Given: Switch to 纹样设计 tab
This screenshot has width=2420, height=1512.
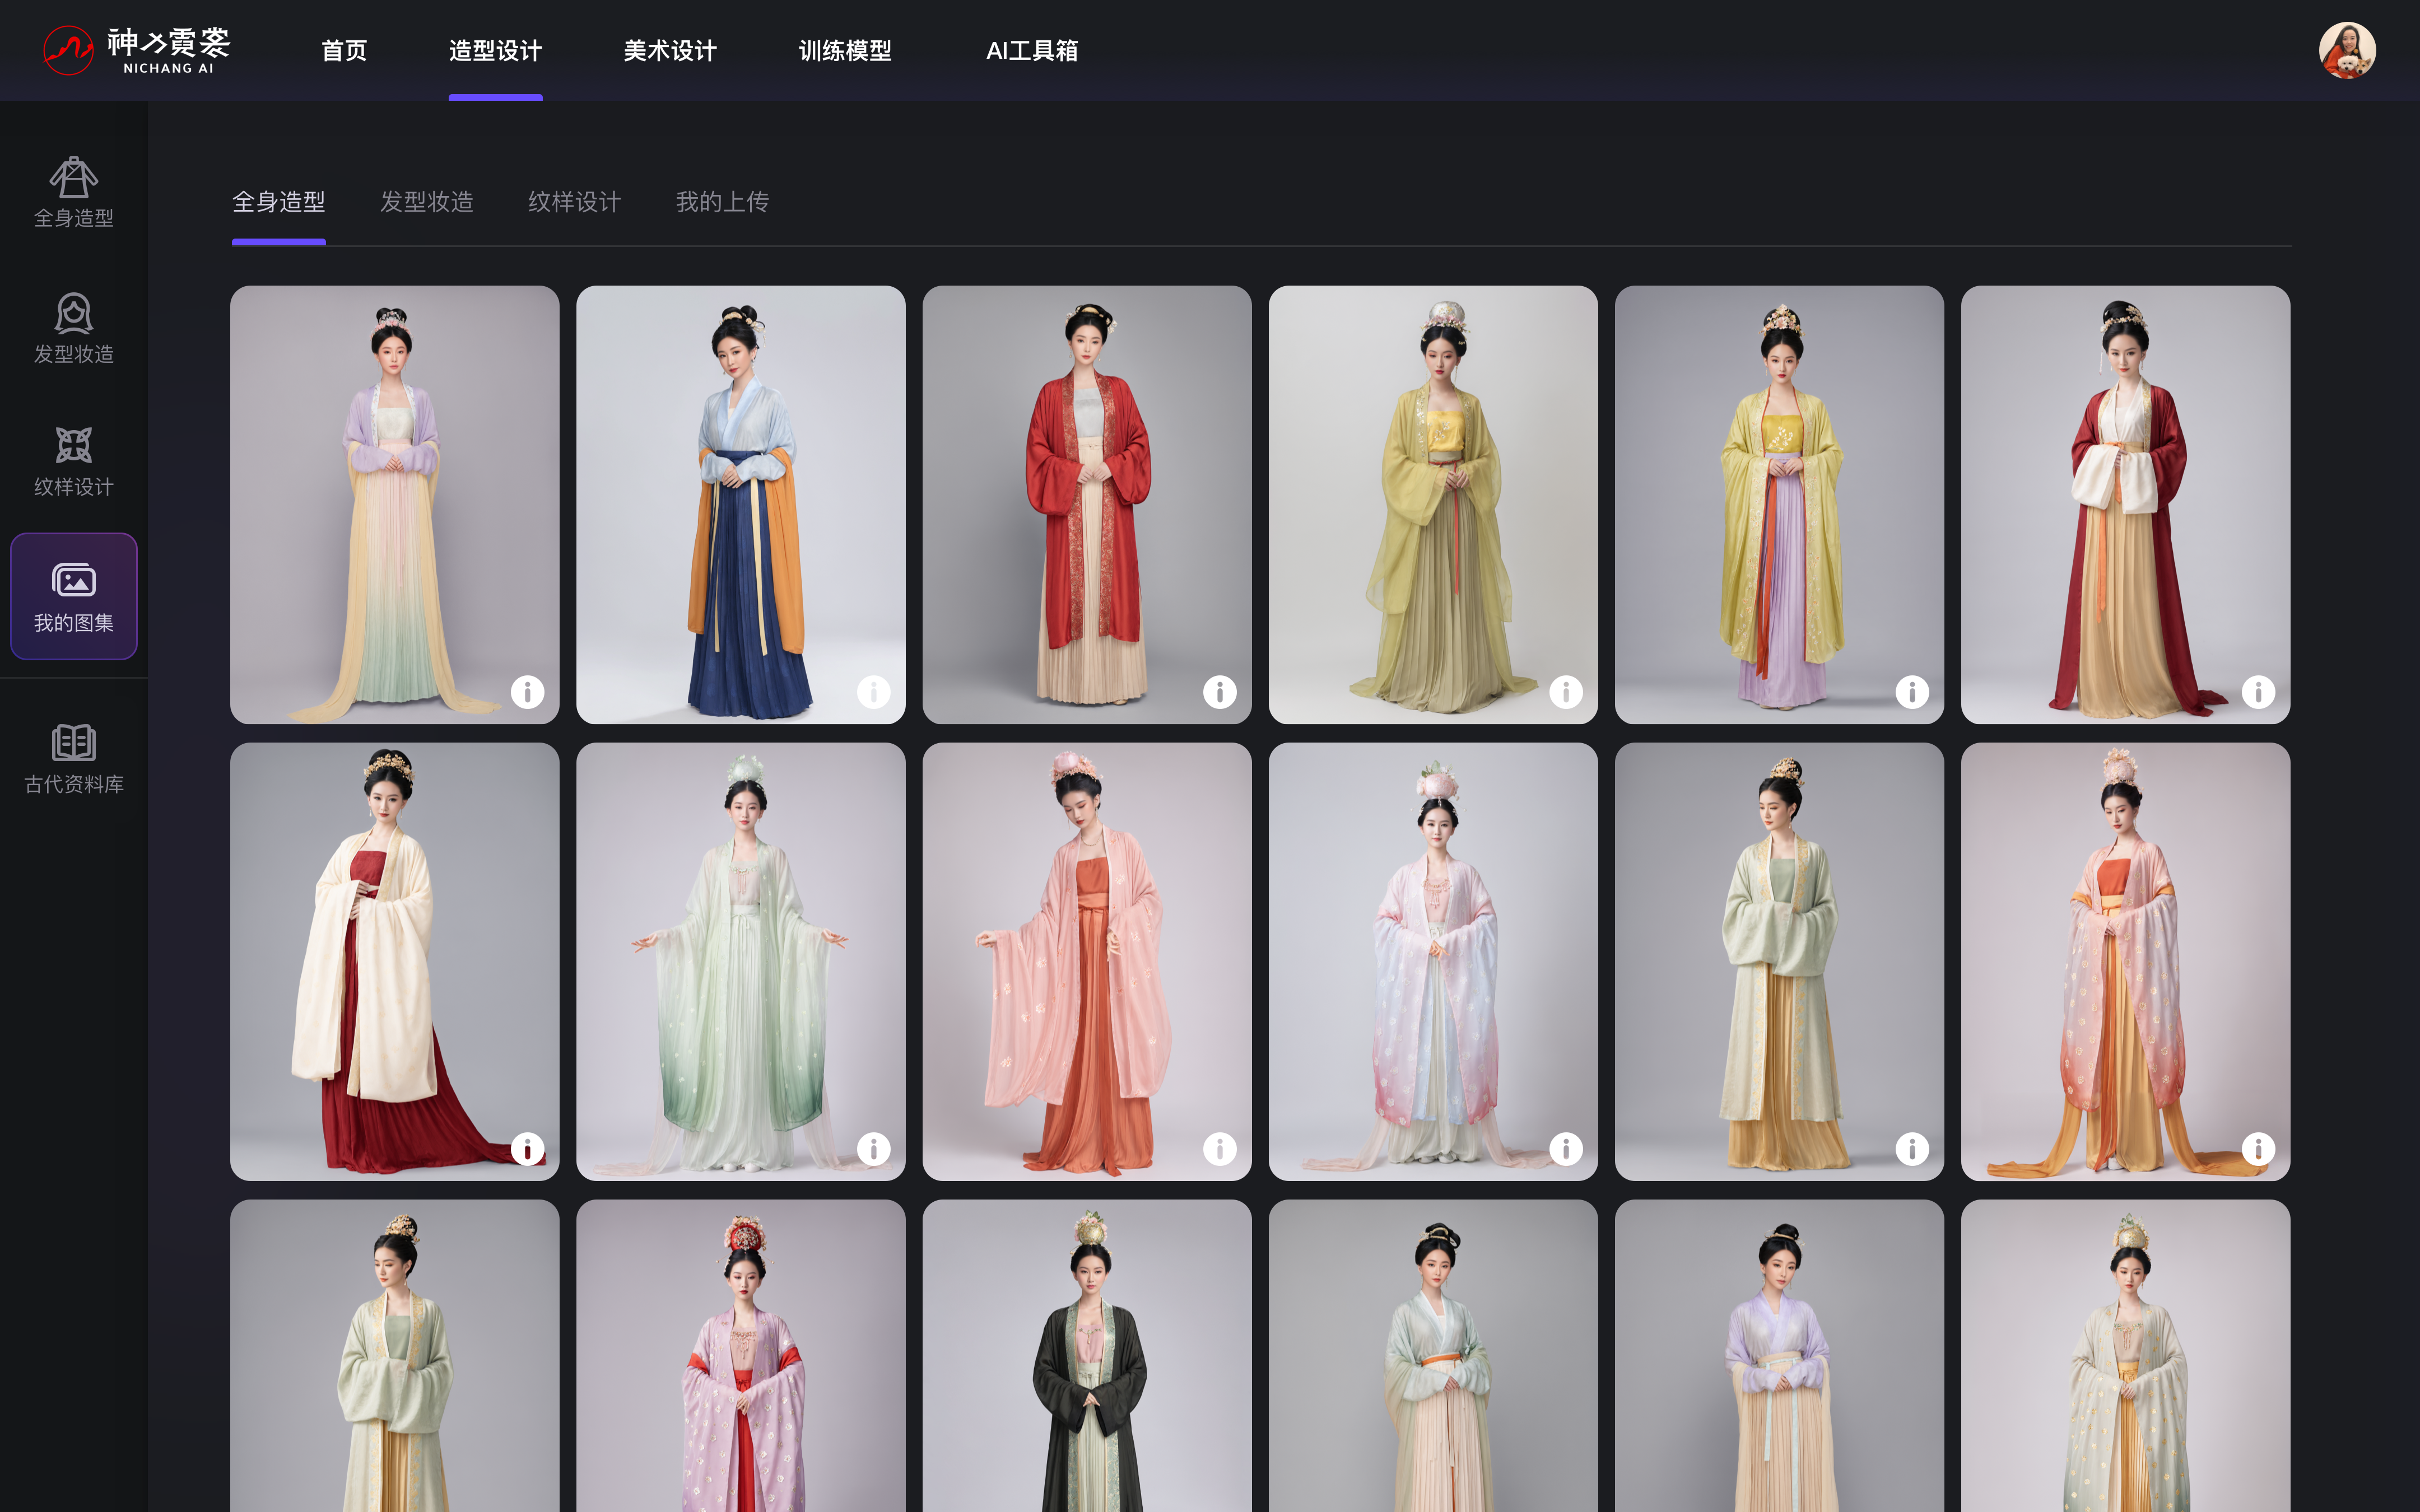Looking at the screenshot, I should 574,202.
